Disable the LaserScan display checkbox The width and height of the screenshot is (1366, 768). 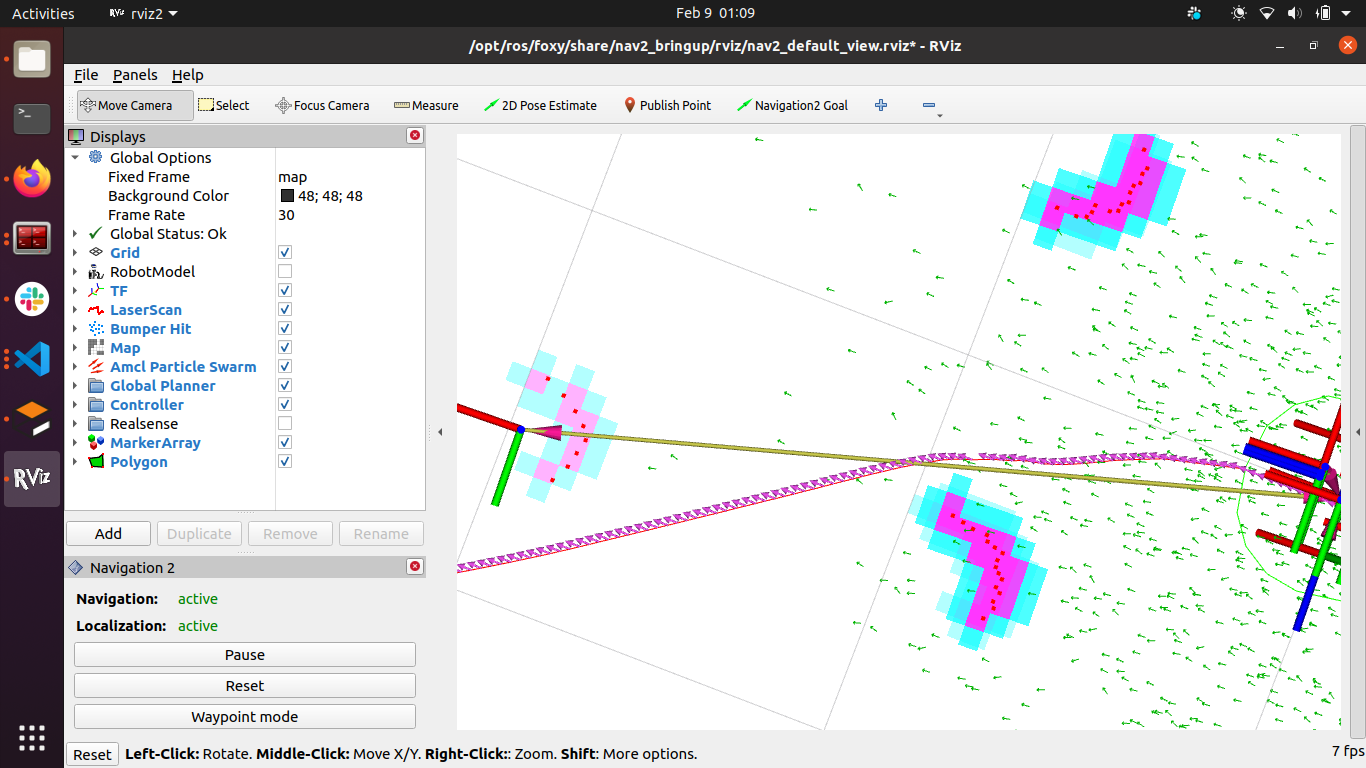click(x=285, y=309)
